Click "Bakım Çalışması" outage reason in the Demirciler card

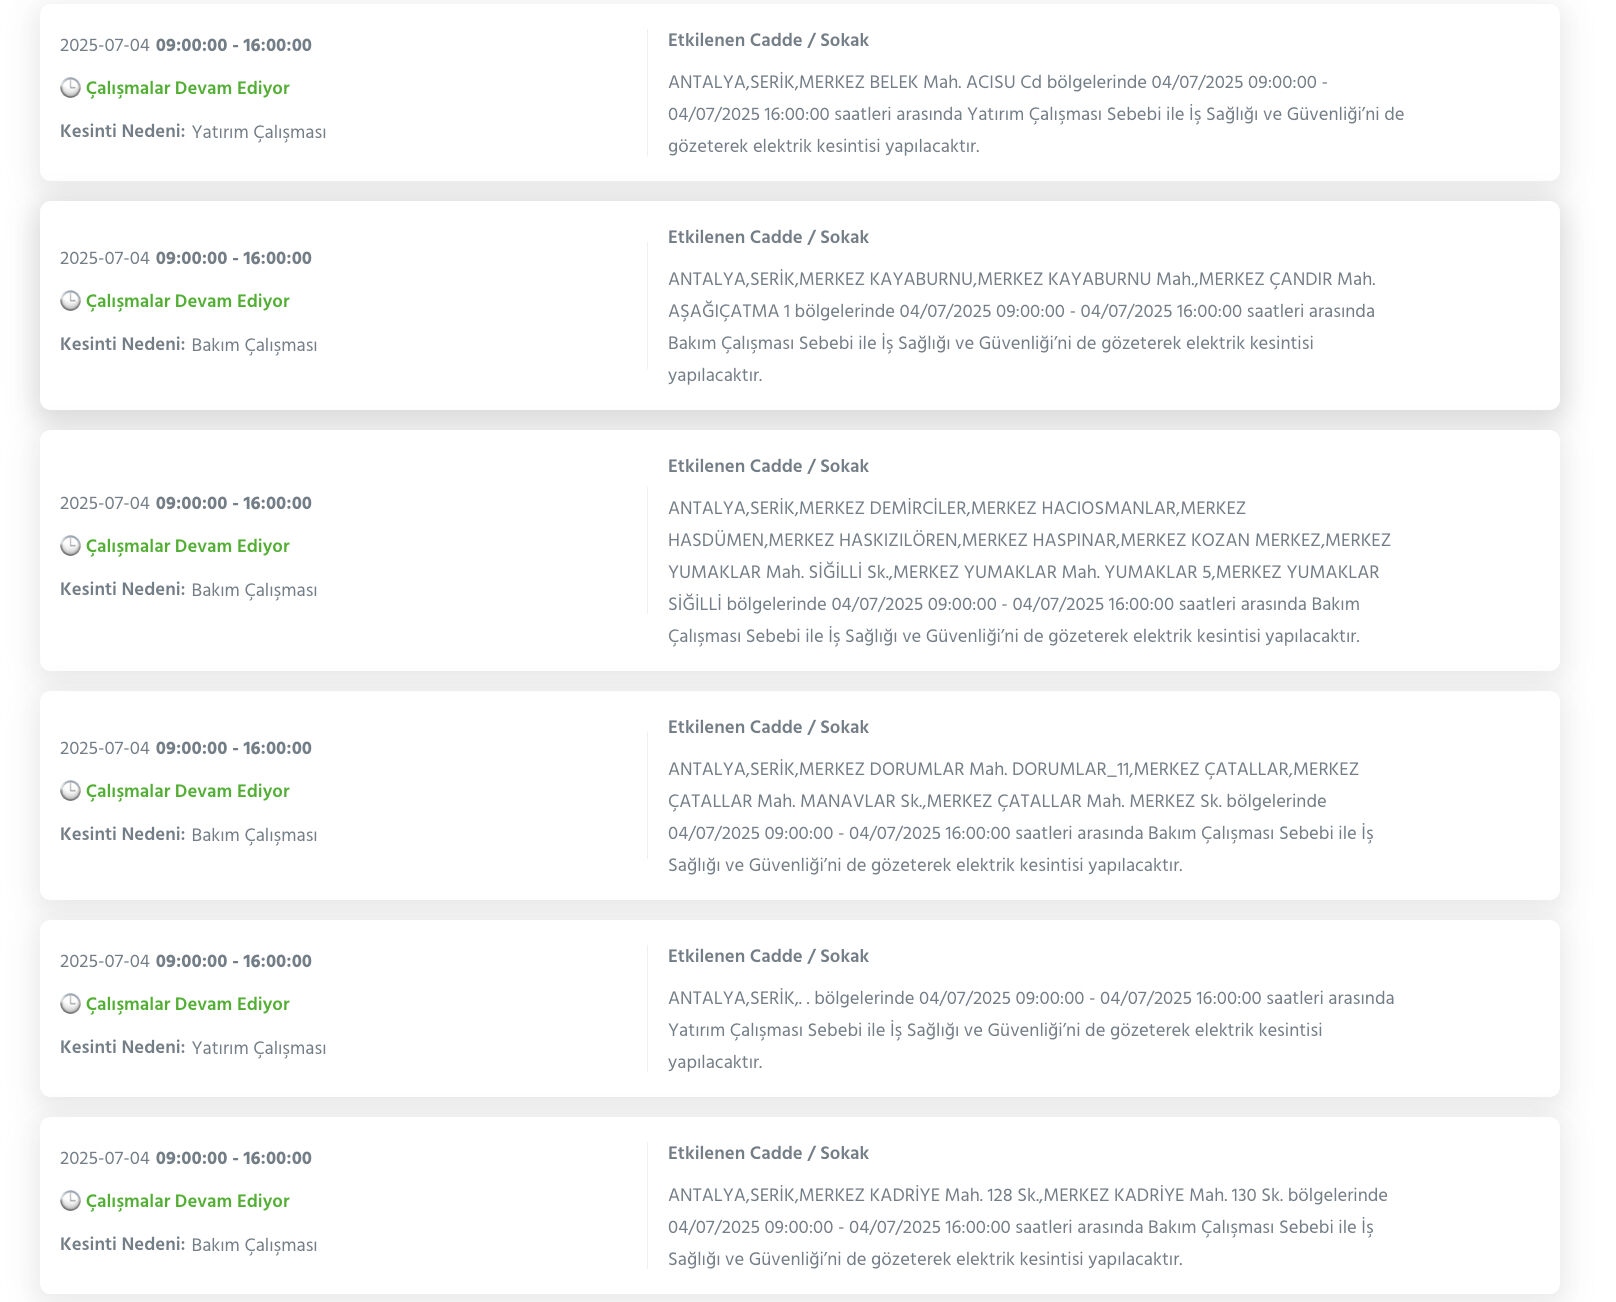coord(254,590)
